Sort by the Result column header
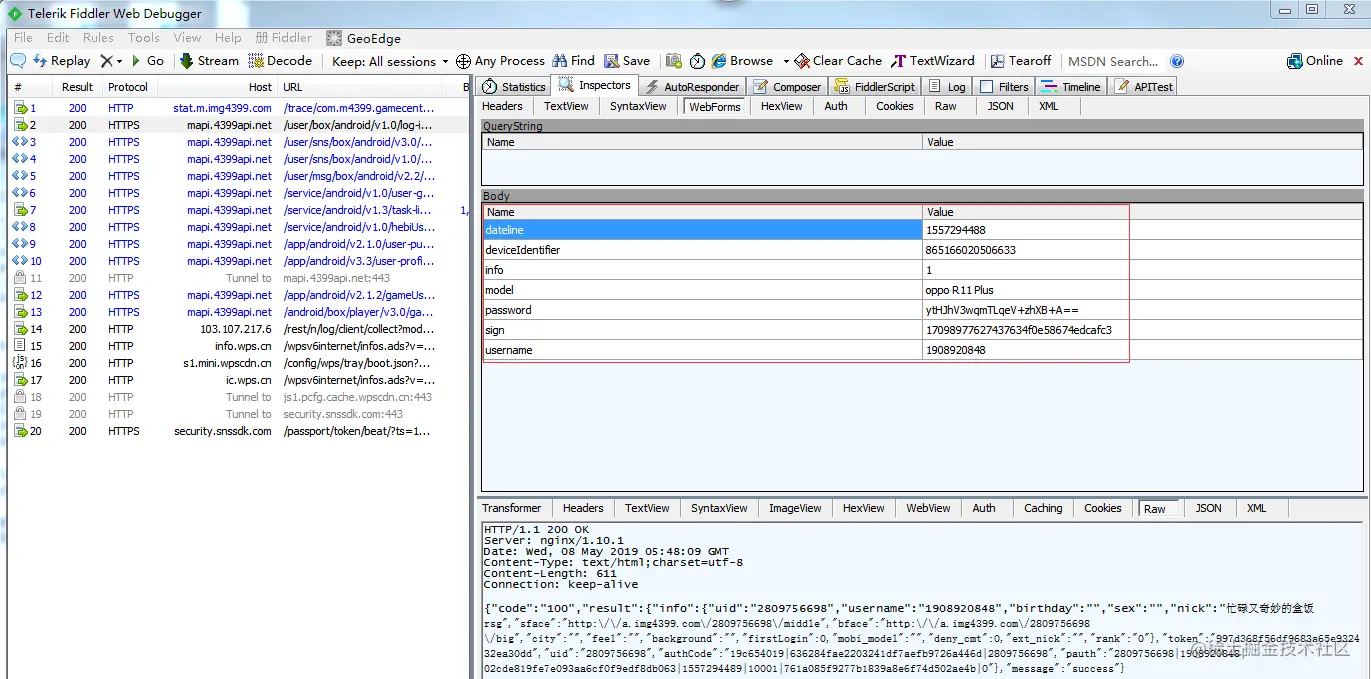 [77, 87]
